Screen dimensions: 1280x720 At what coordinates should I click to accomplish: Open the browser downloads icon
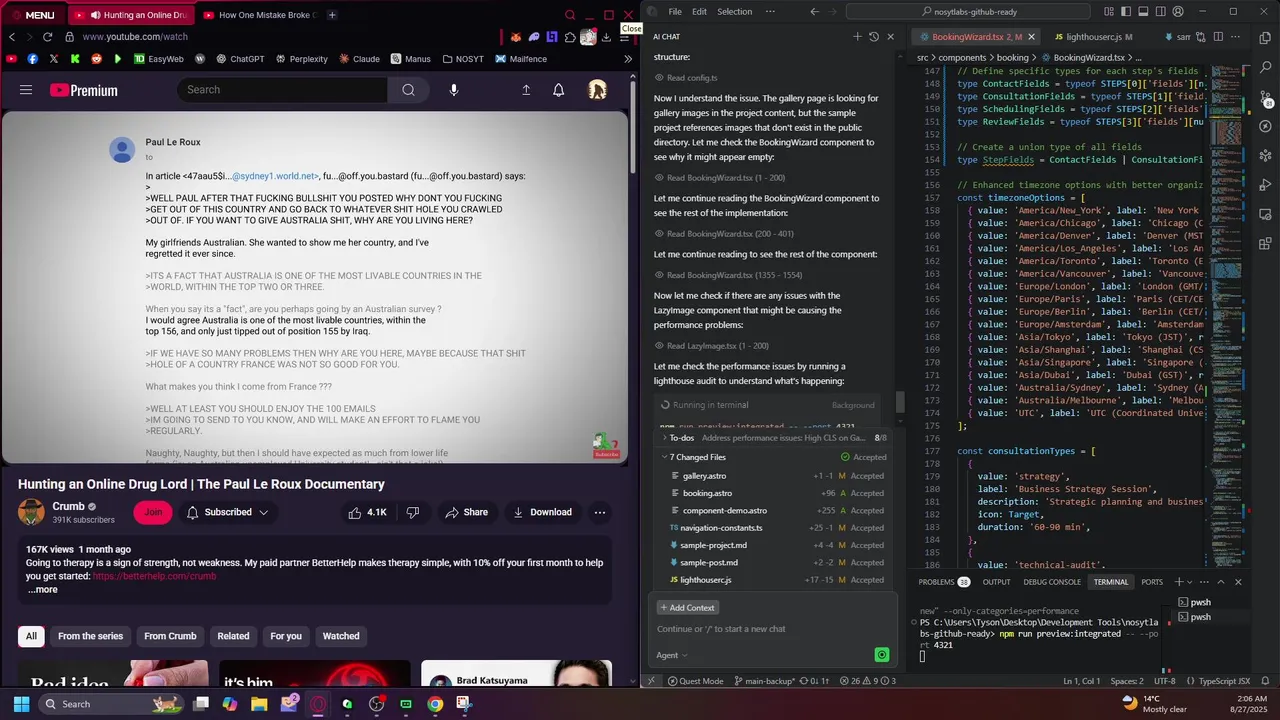[x=606, y=37]
